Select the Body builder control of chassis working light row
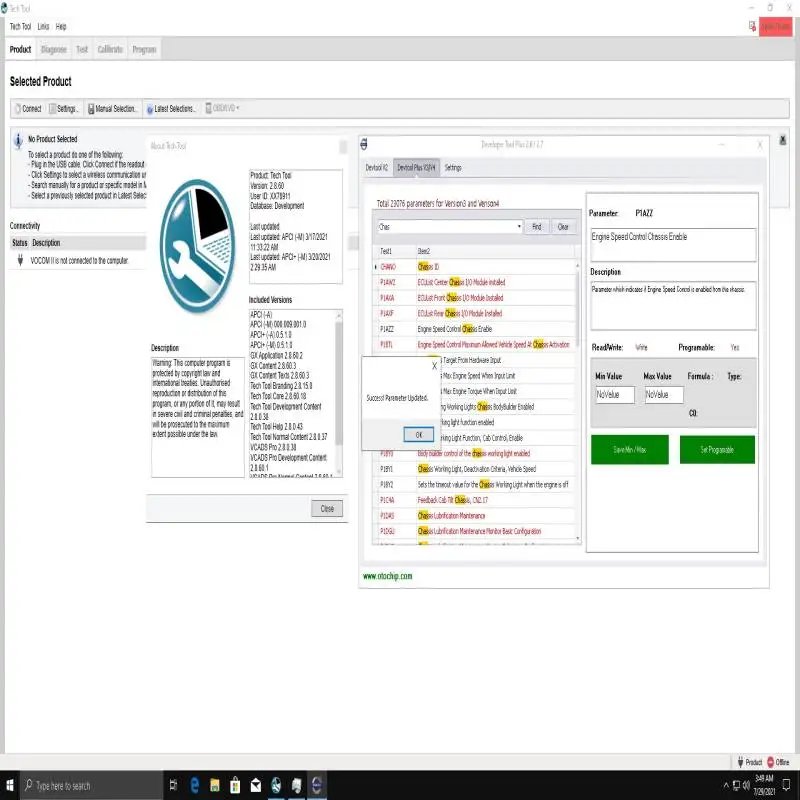 click(x=474, y=454)
